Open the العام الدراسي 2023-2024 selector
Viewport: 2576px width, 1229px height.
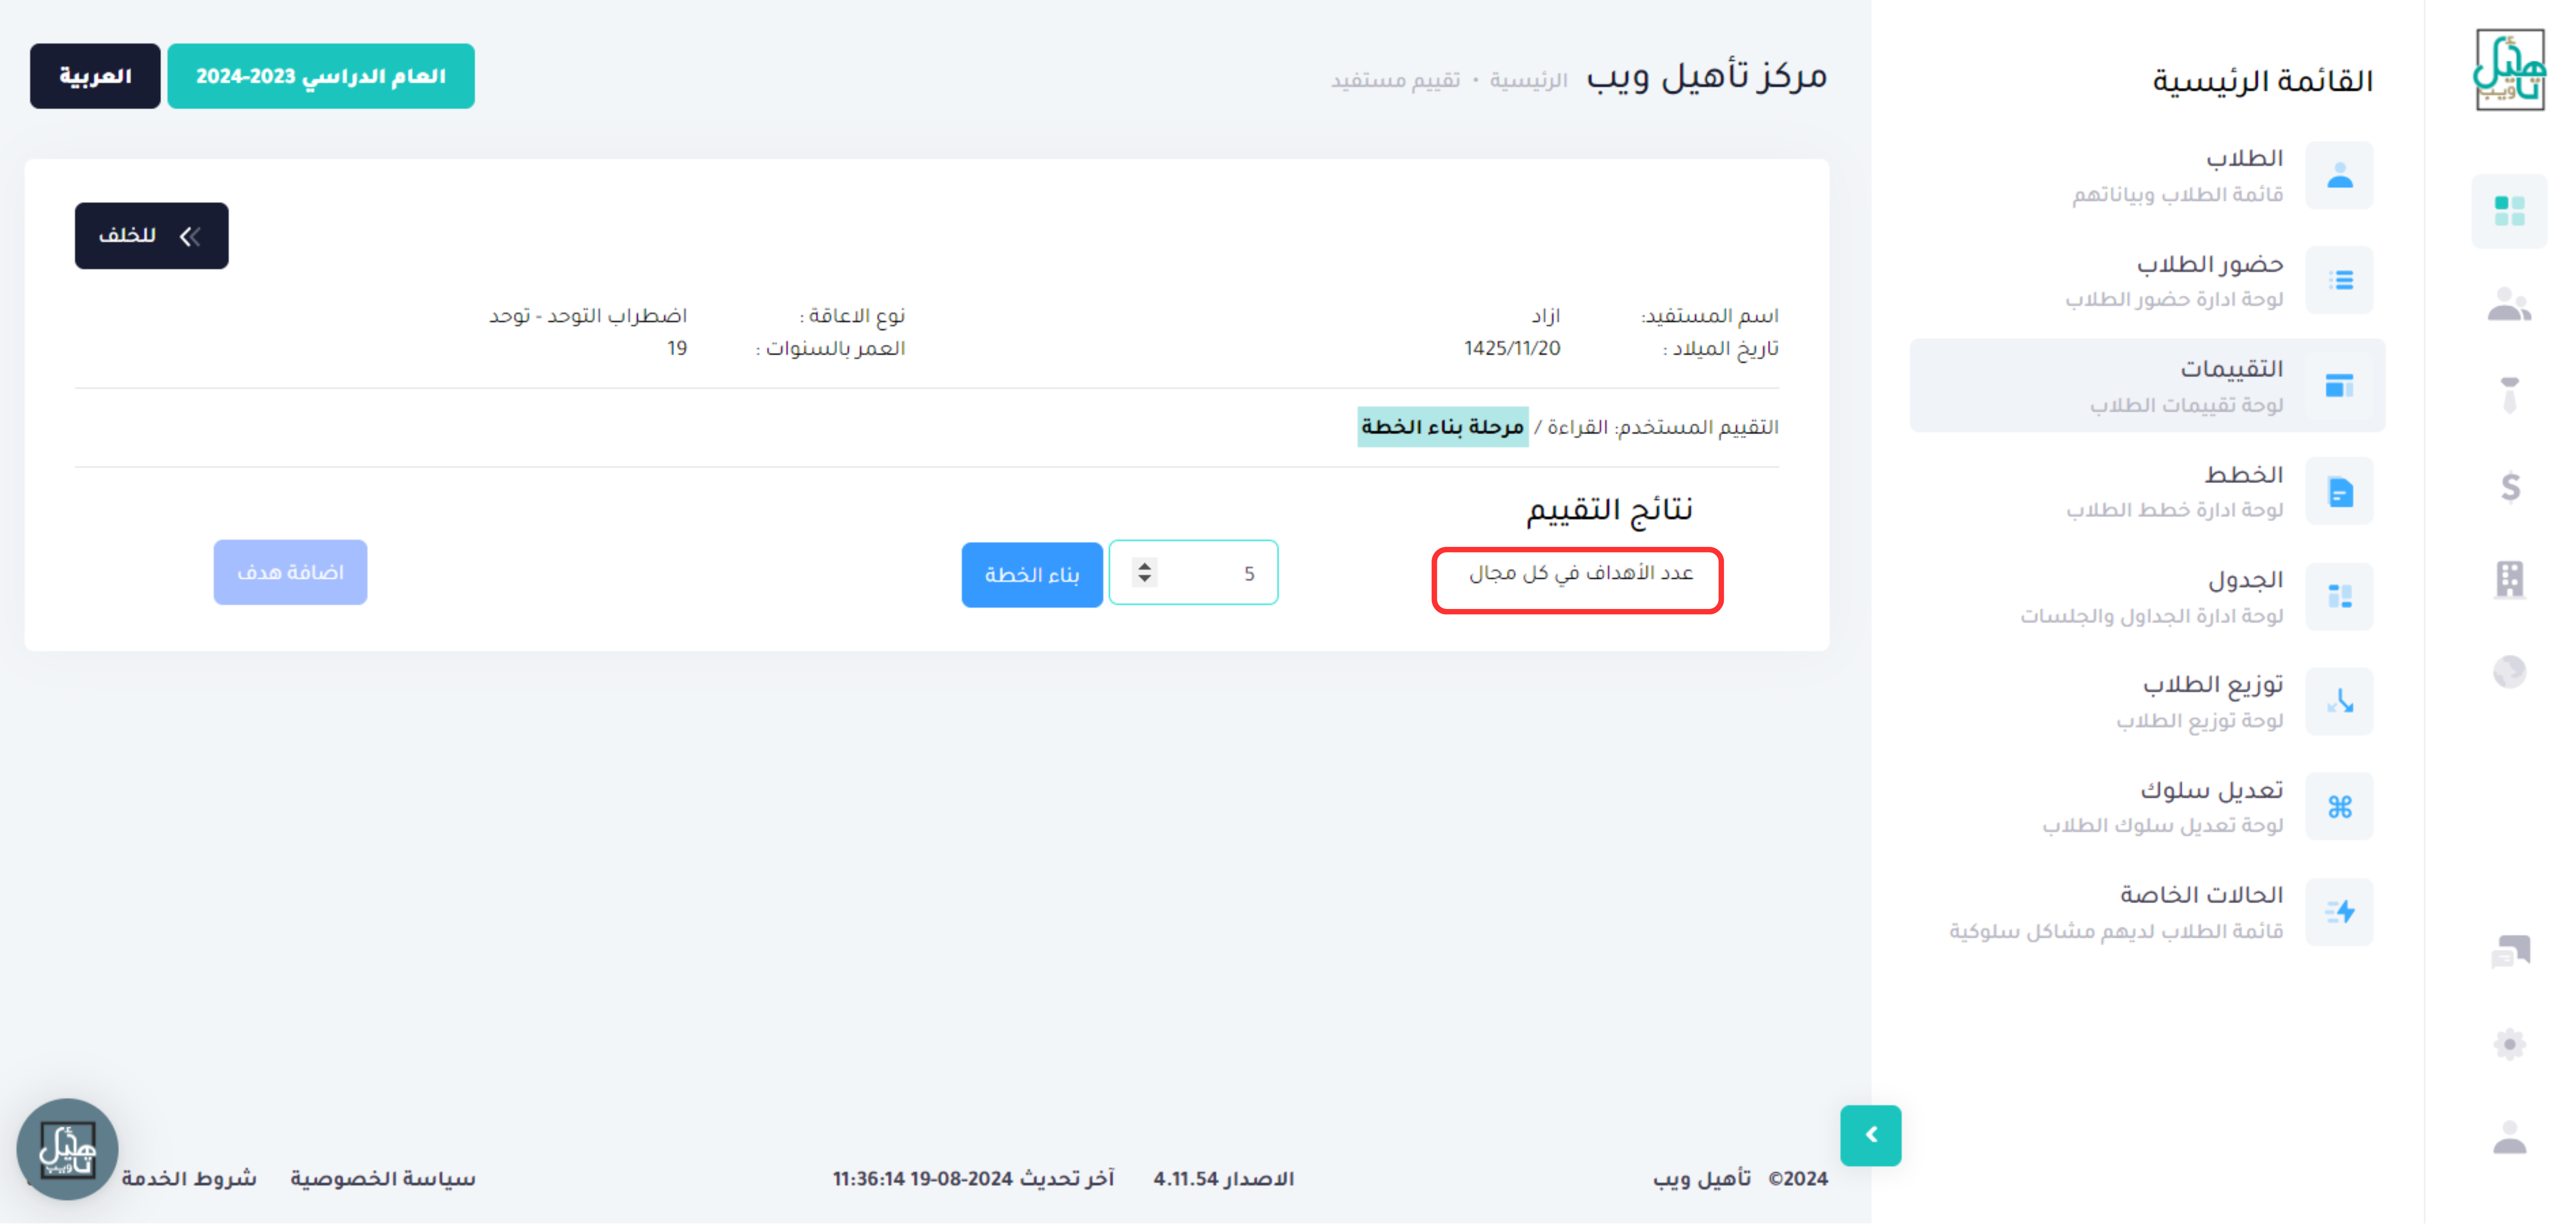click(320, 76)
